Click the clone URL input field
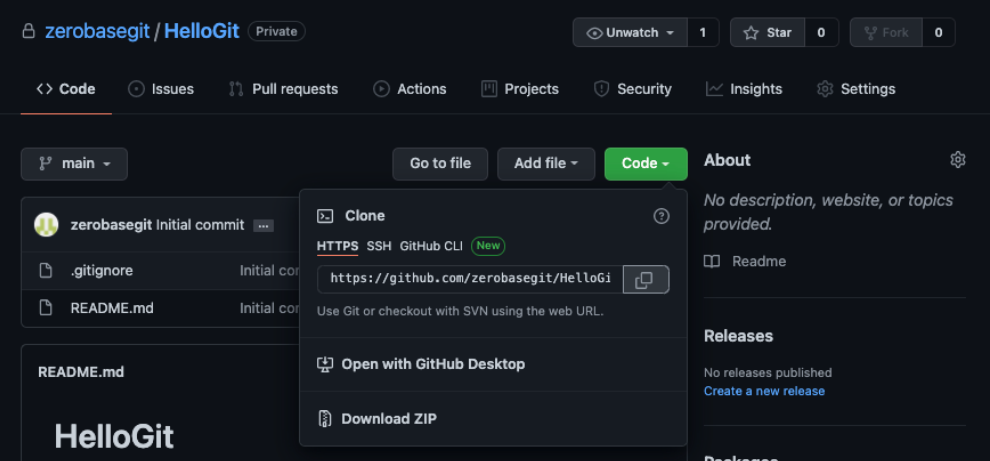Viewport: 990px width, 461px height. click(470, 279)
